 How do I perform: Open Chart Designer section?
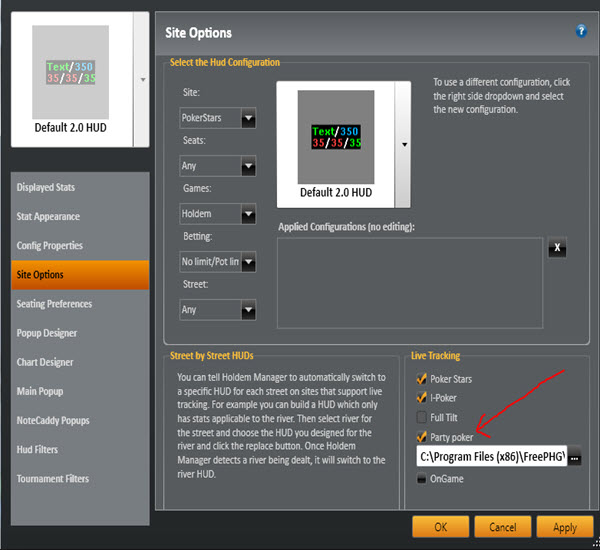pos(80,362)
